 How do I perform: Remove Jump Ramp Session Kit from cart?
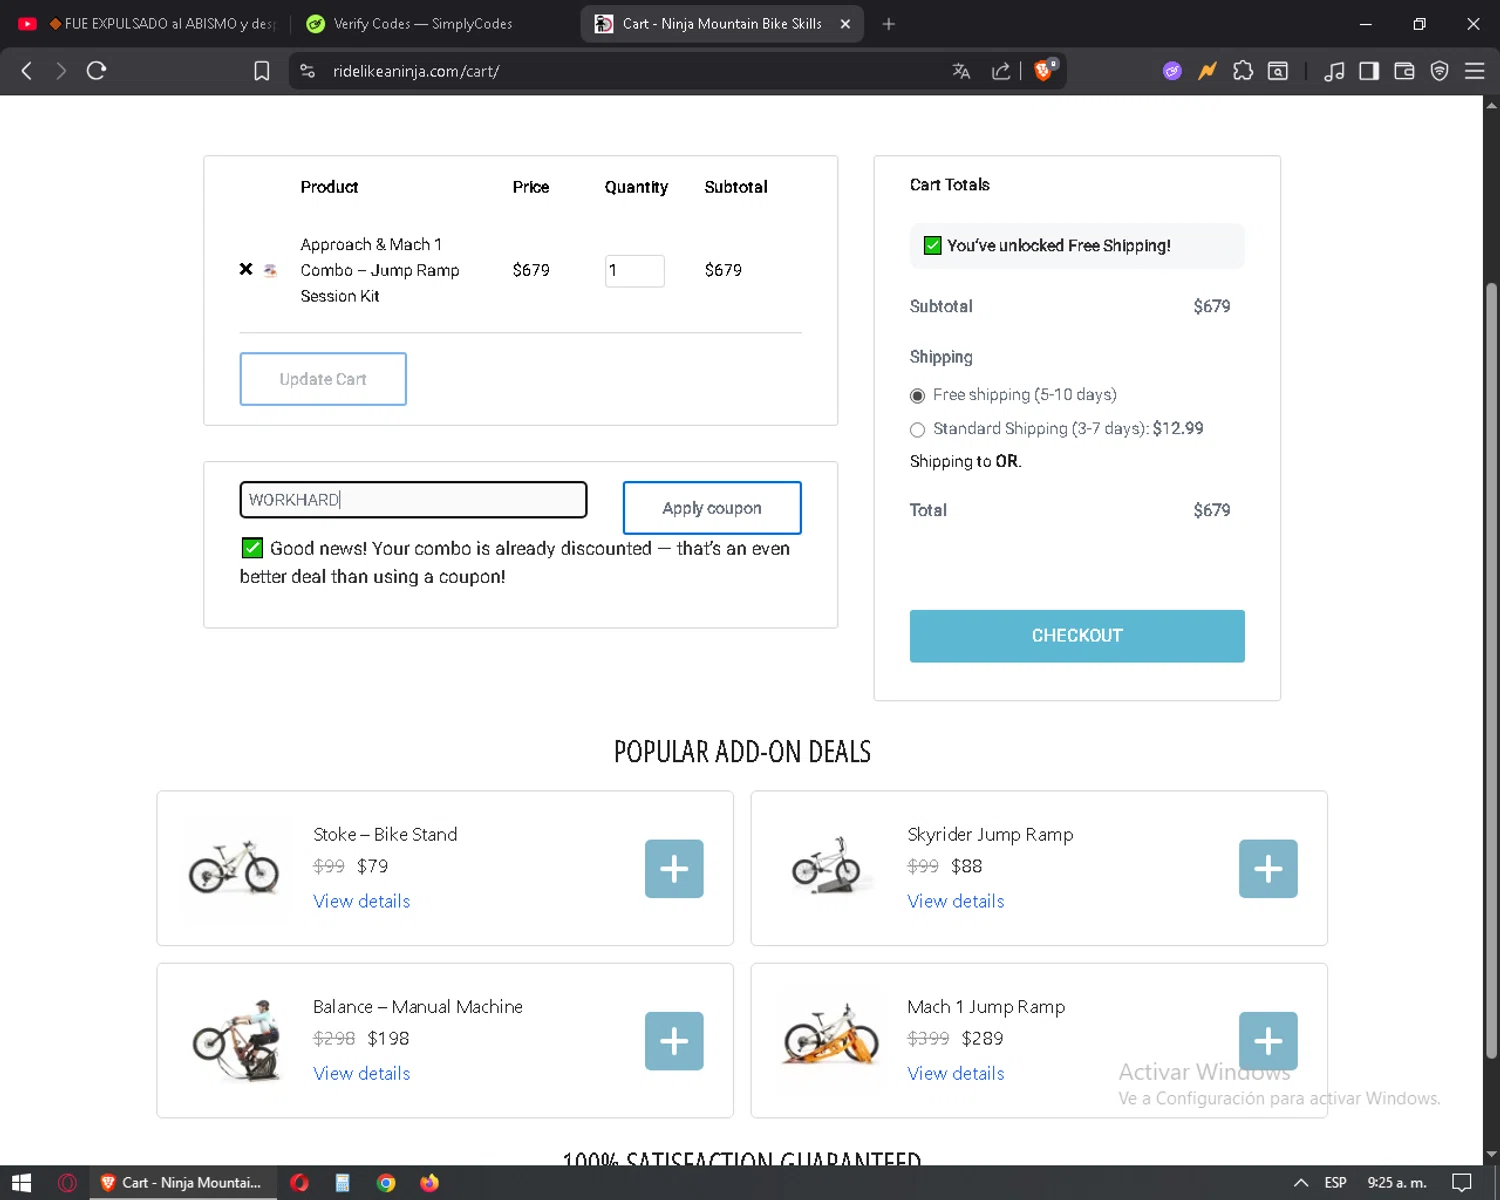click(x=246, y=269)
